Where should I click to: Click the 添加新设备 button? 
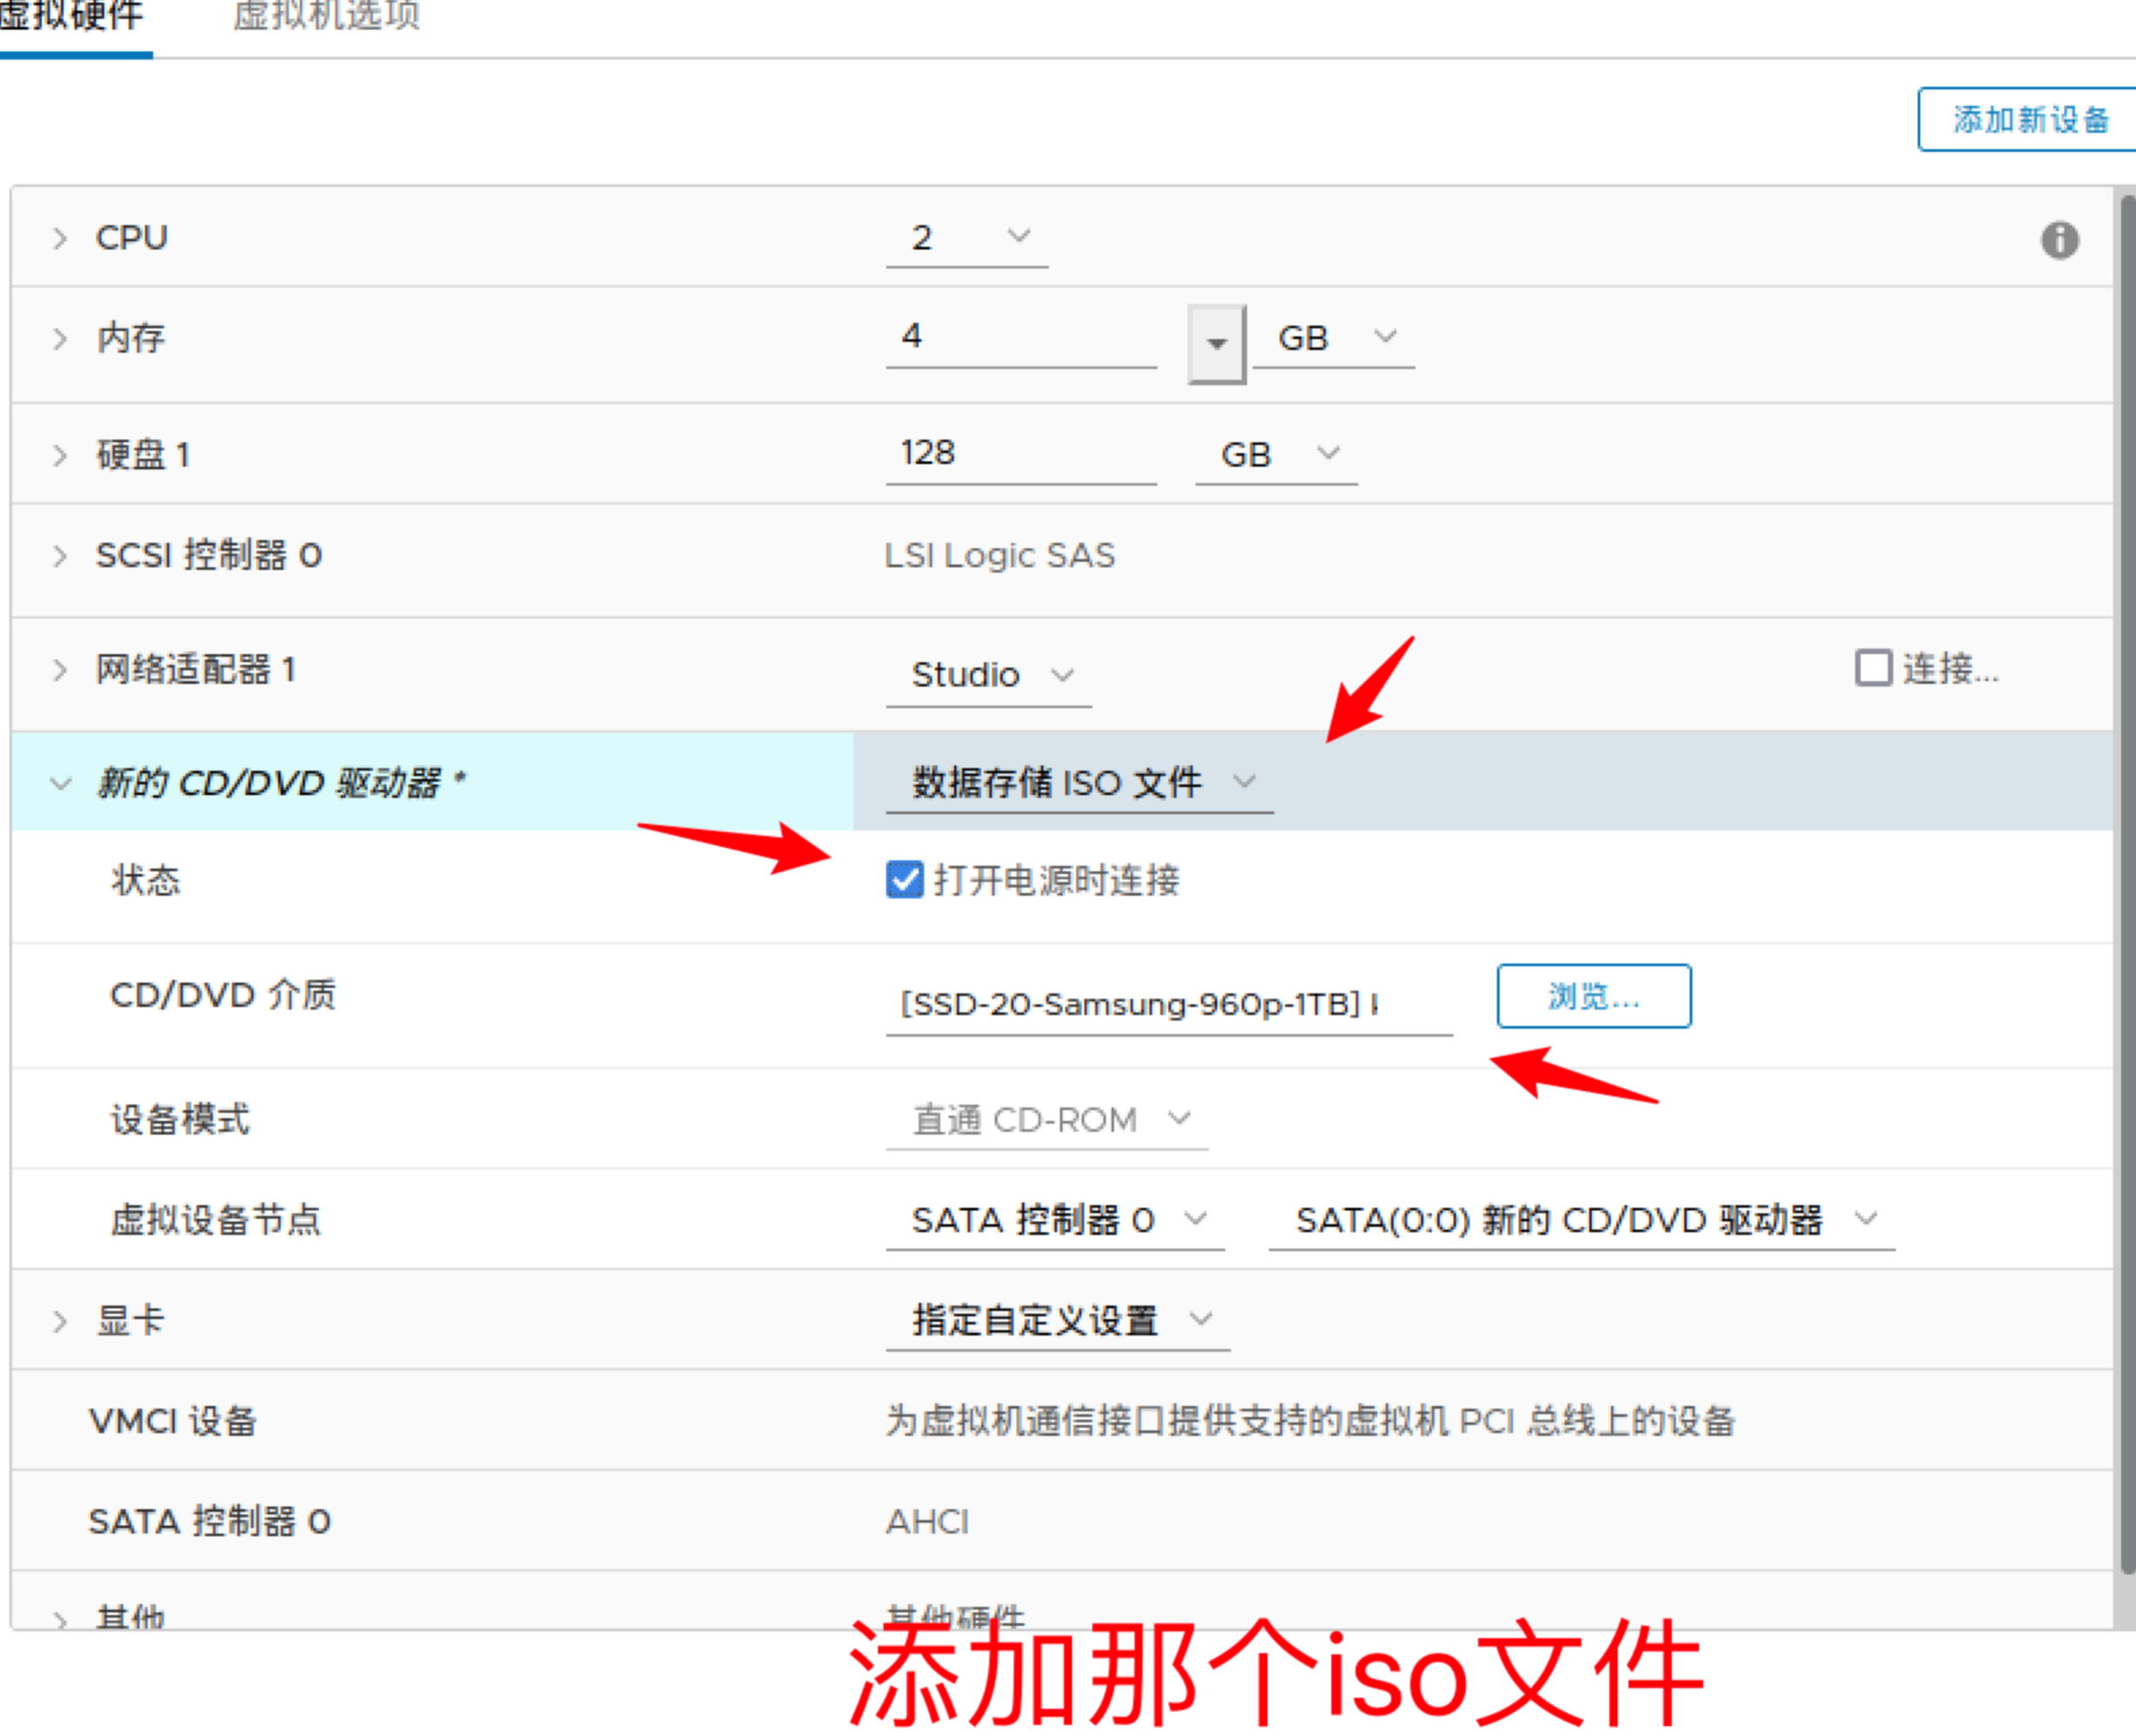[x=2027, y=120]
